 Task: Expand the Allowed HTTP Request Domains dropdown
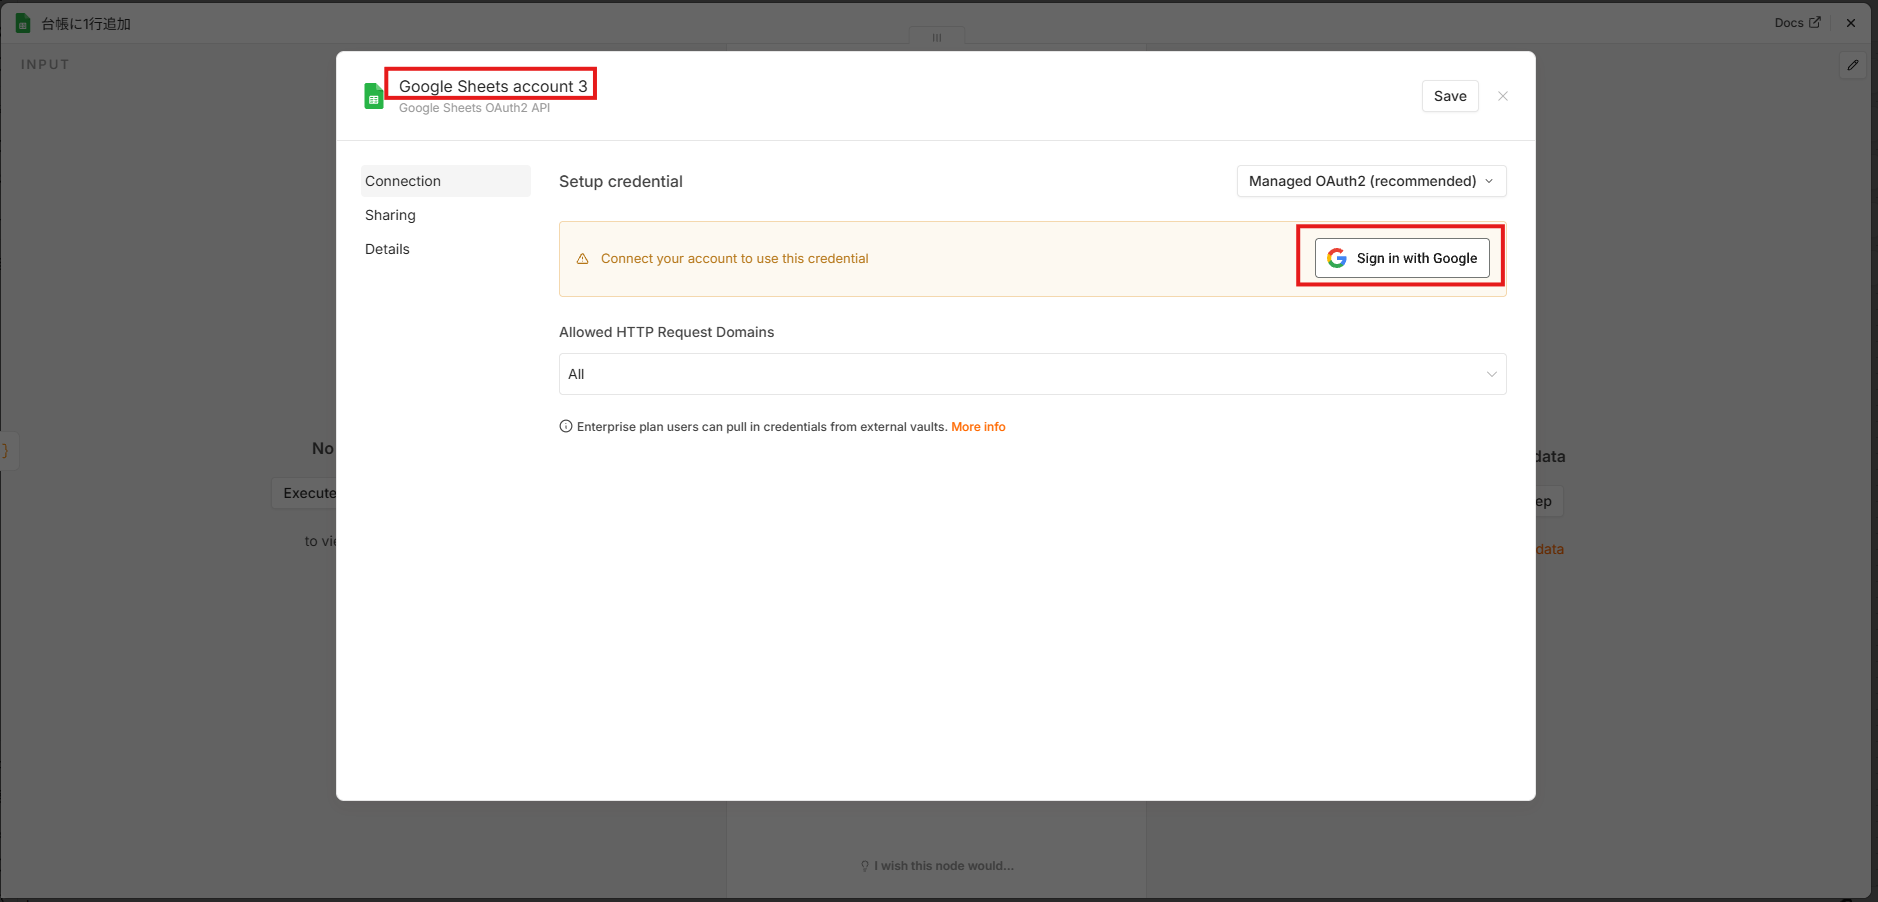tap(1032, 374)
